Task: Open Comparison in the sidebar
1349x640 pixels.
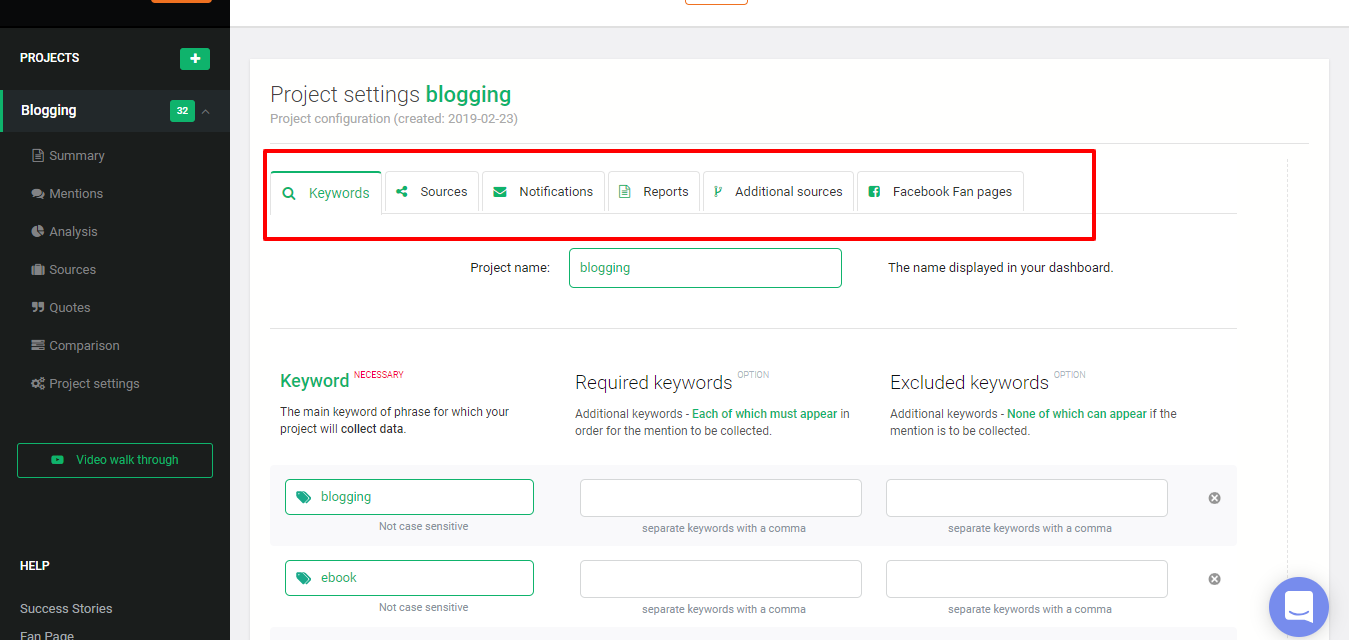Action: pos(84,346)
